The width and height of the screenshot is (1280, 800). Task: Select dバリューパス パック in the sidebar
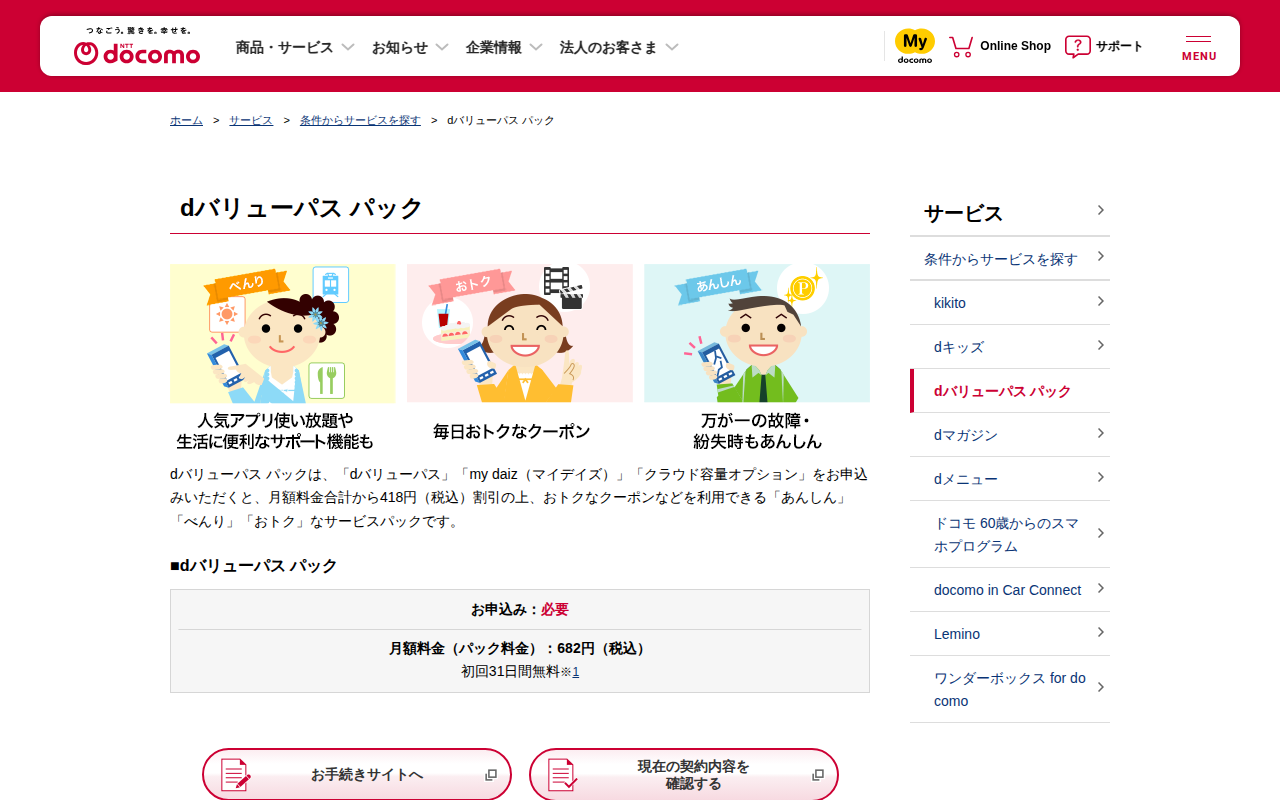(1010, 391)
